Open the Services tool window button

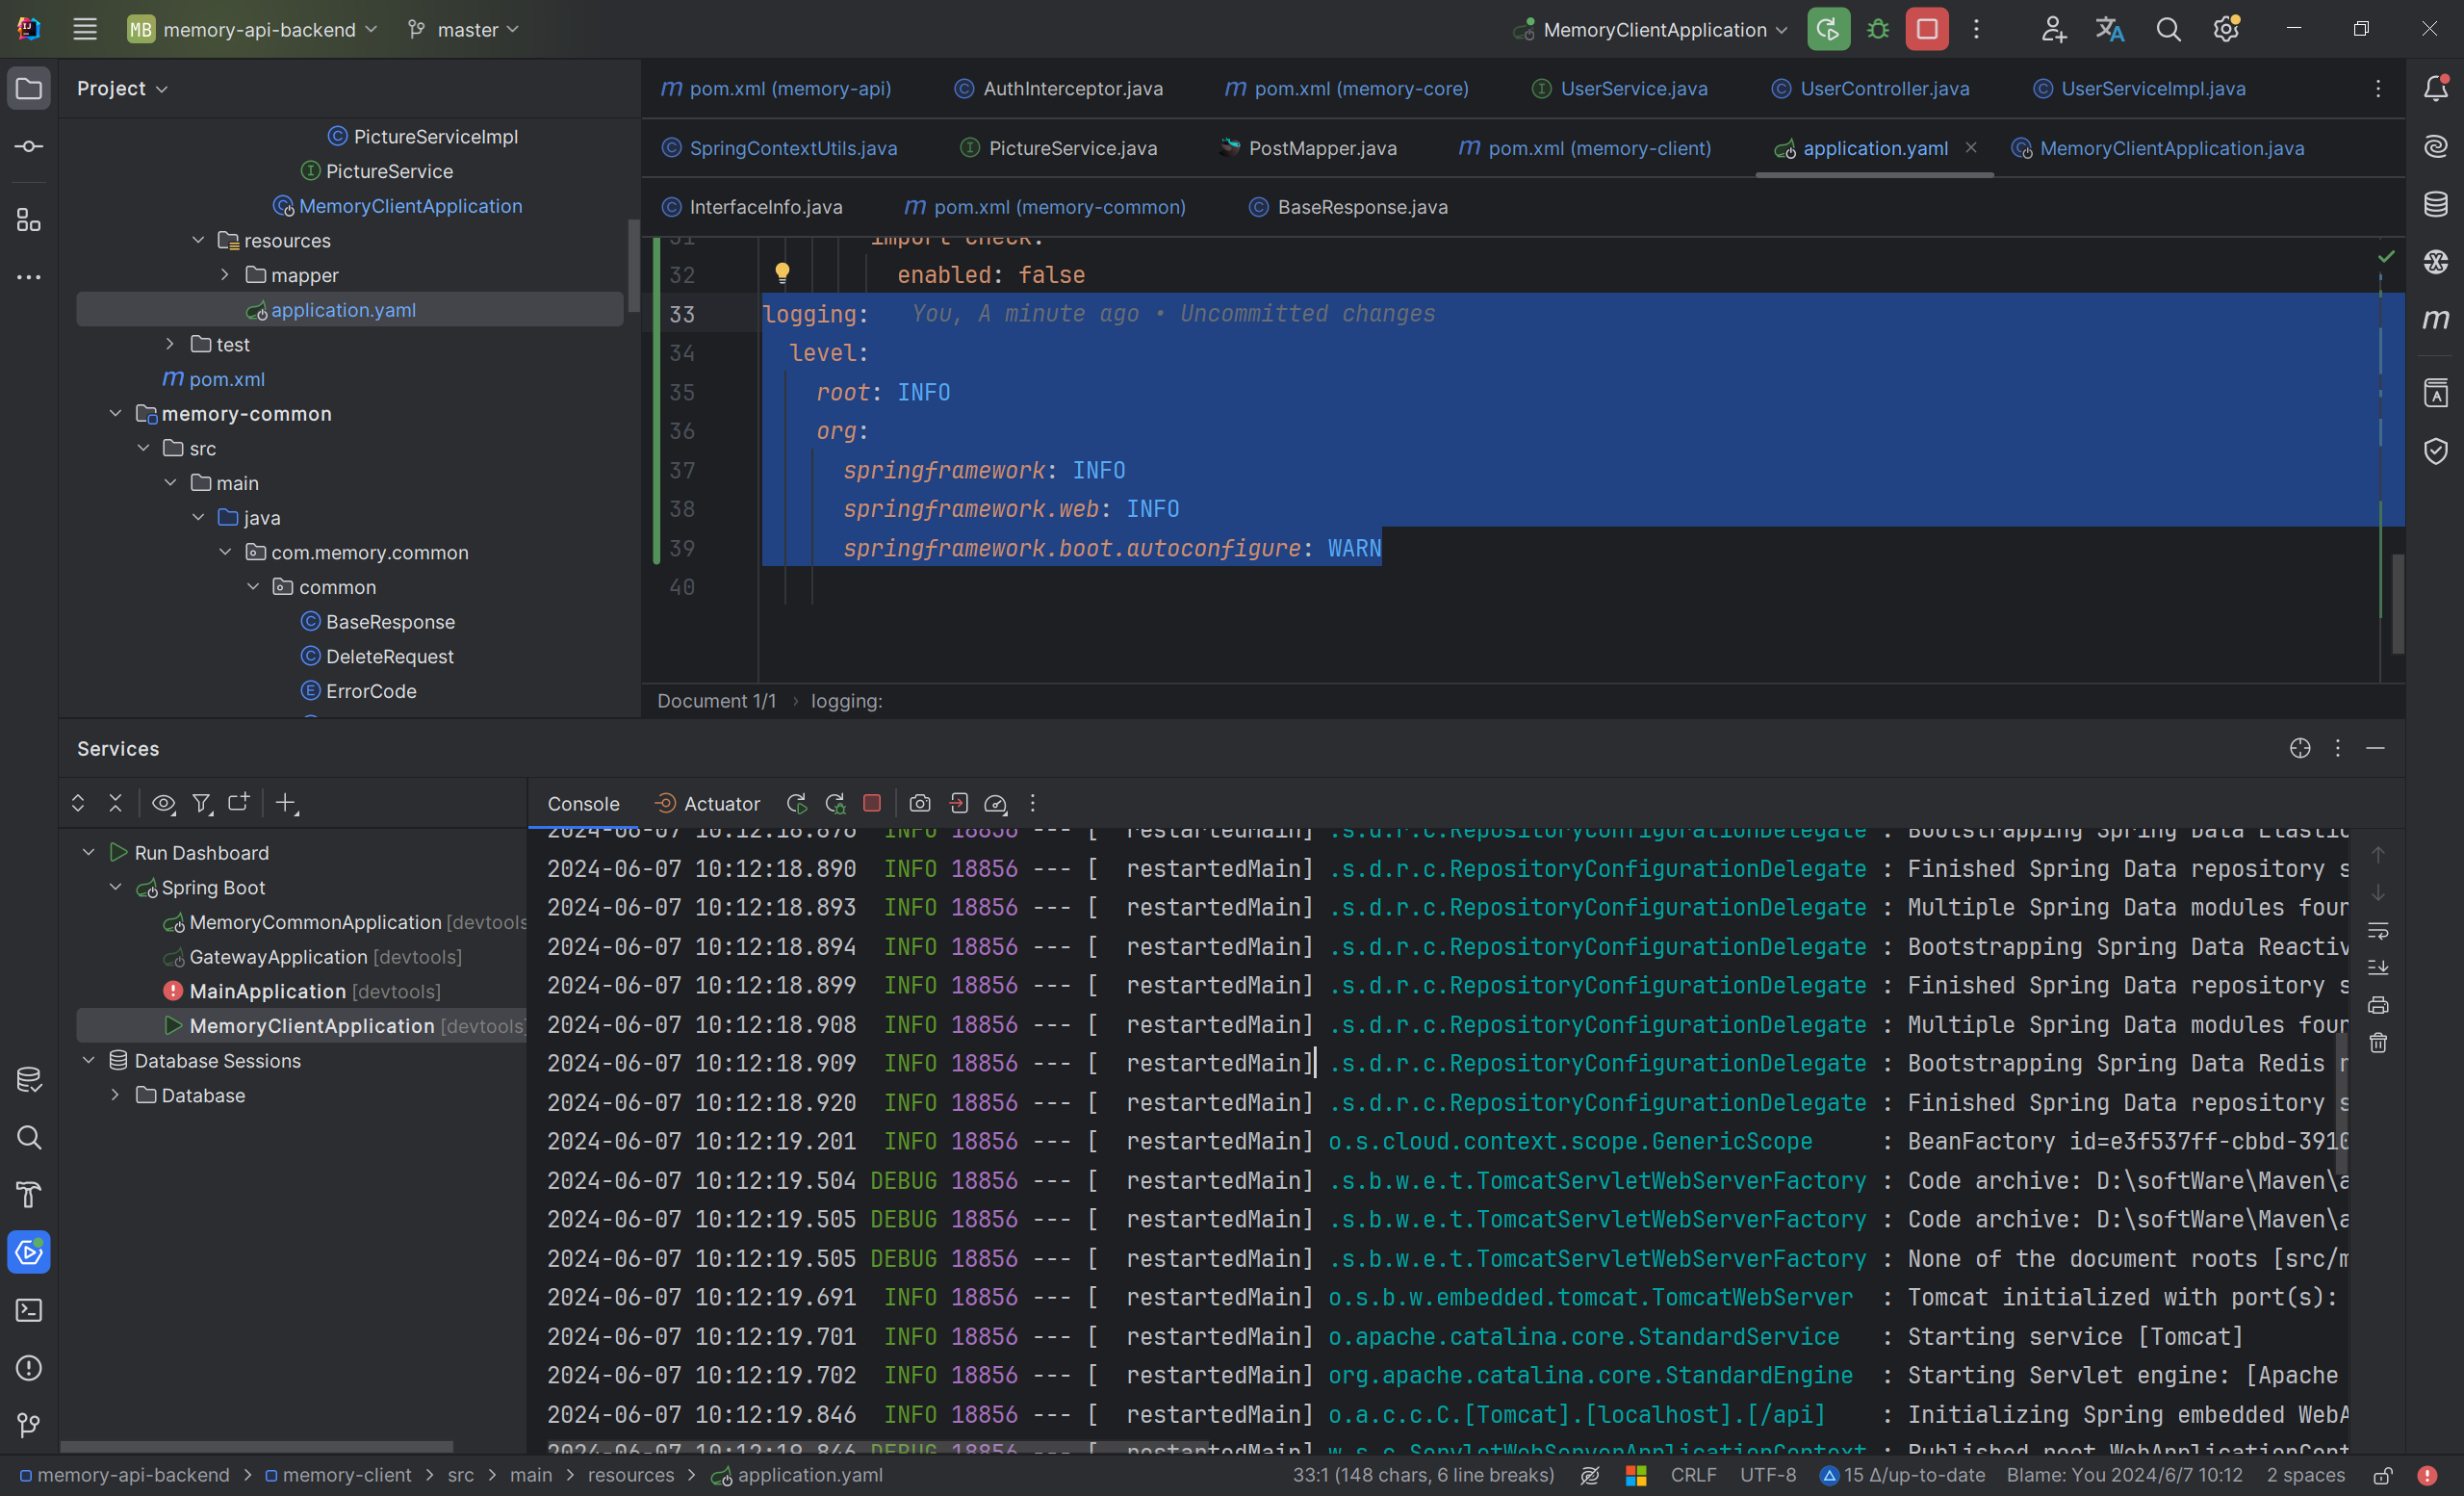pos(28,1252)
